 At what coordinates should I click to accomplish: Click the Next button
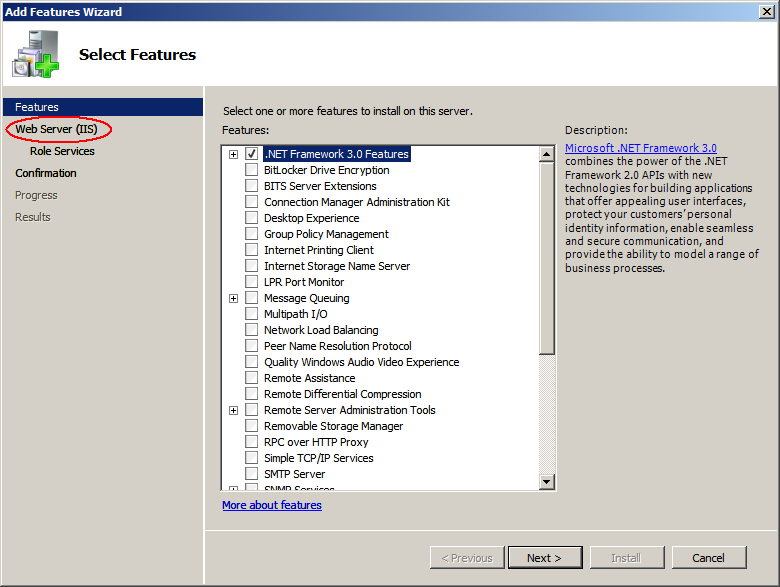545,558
